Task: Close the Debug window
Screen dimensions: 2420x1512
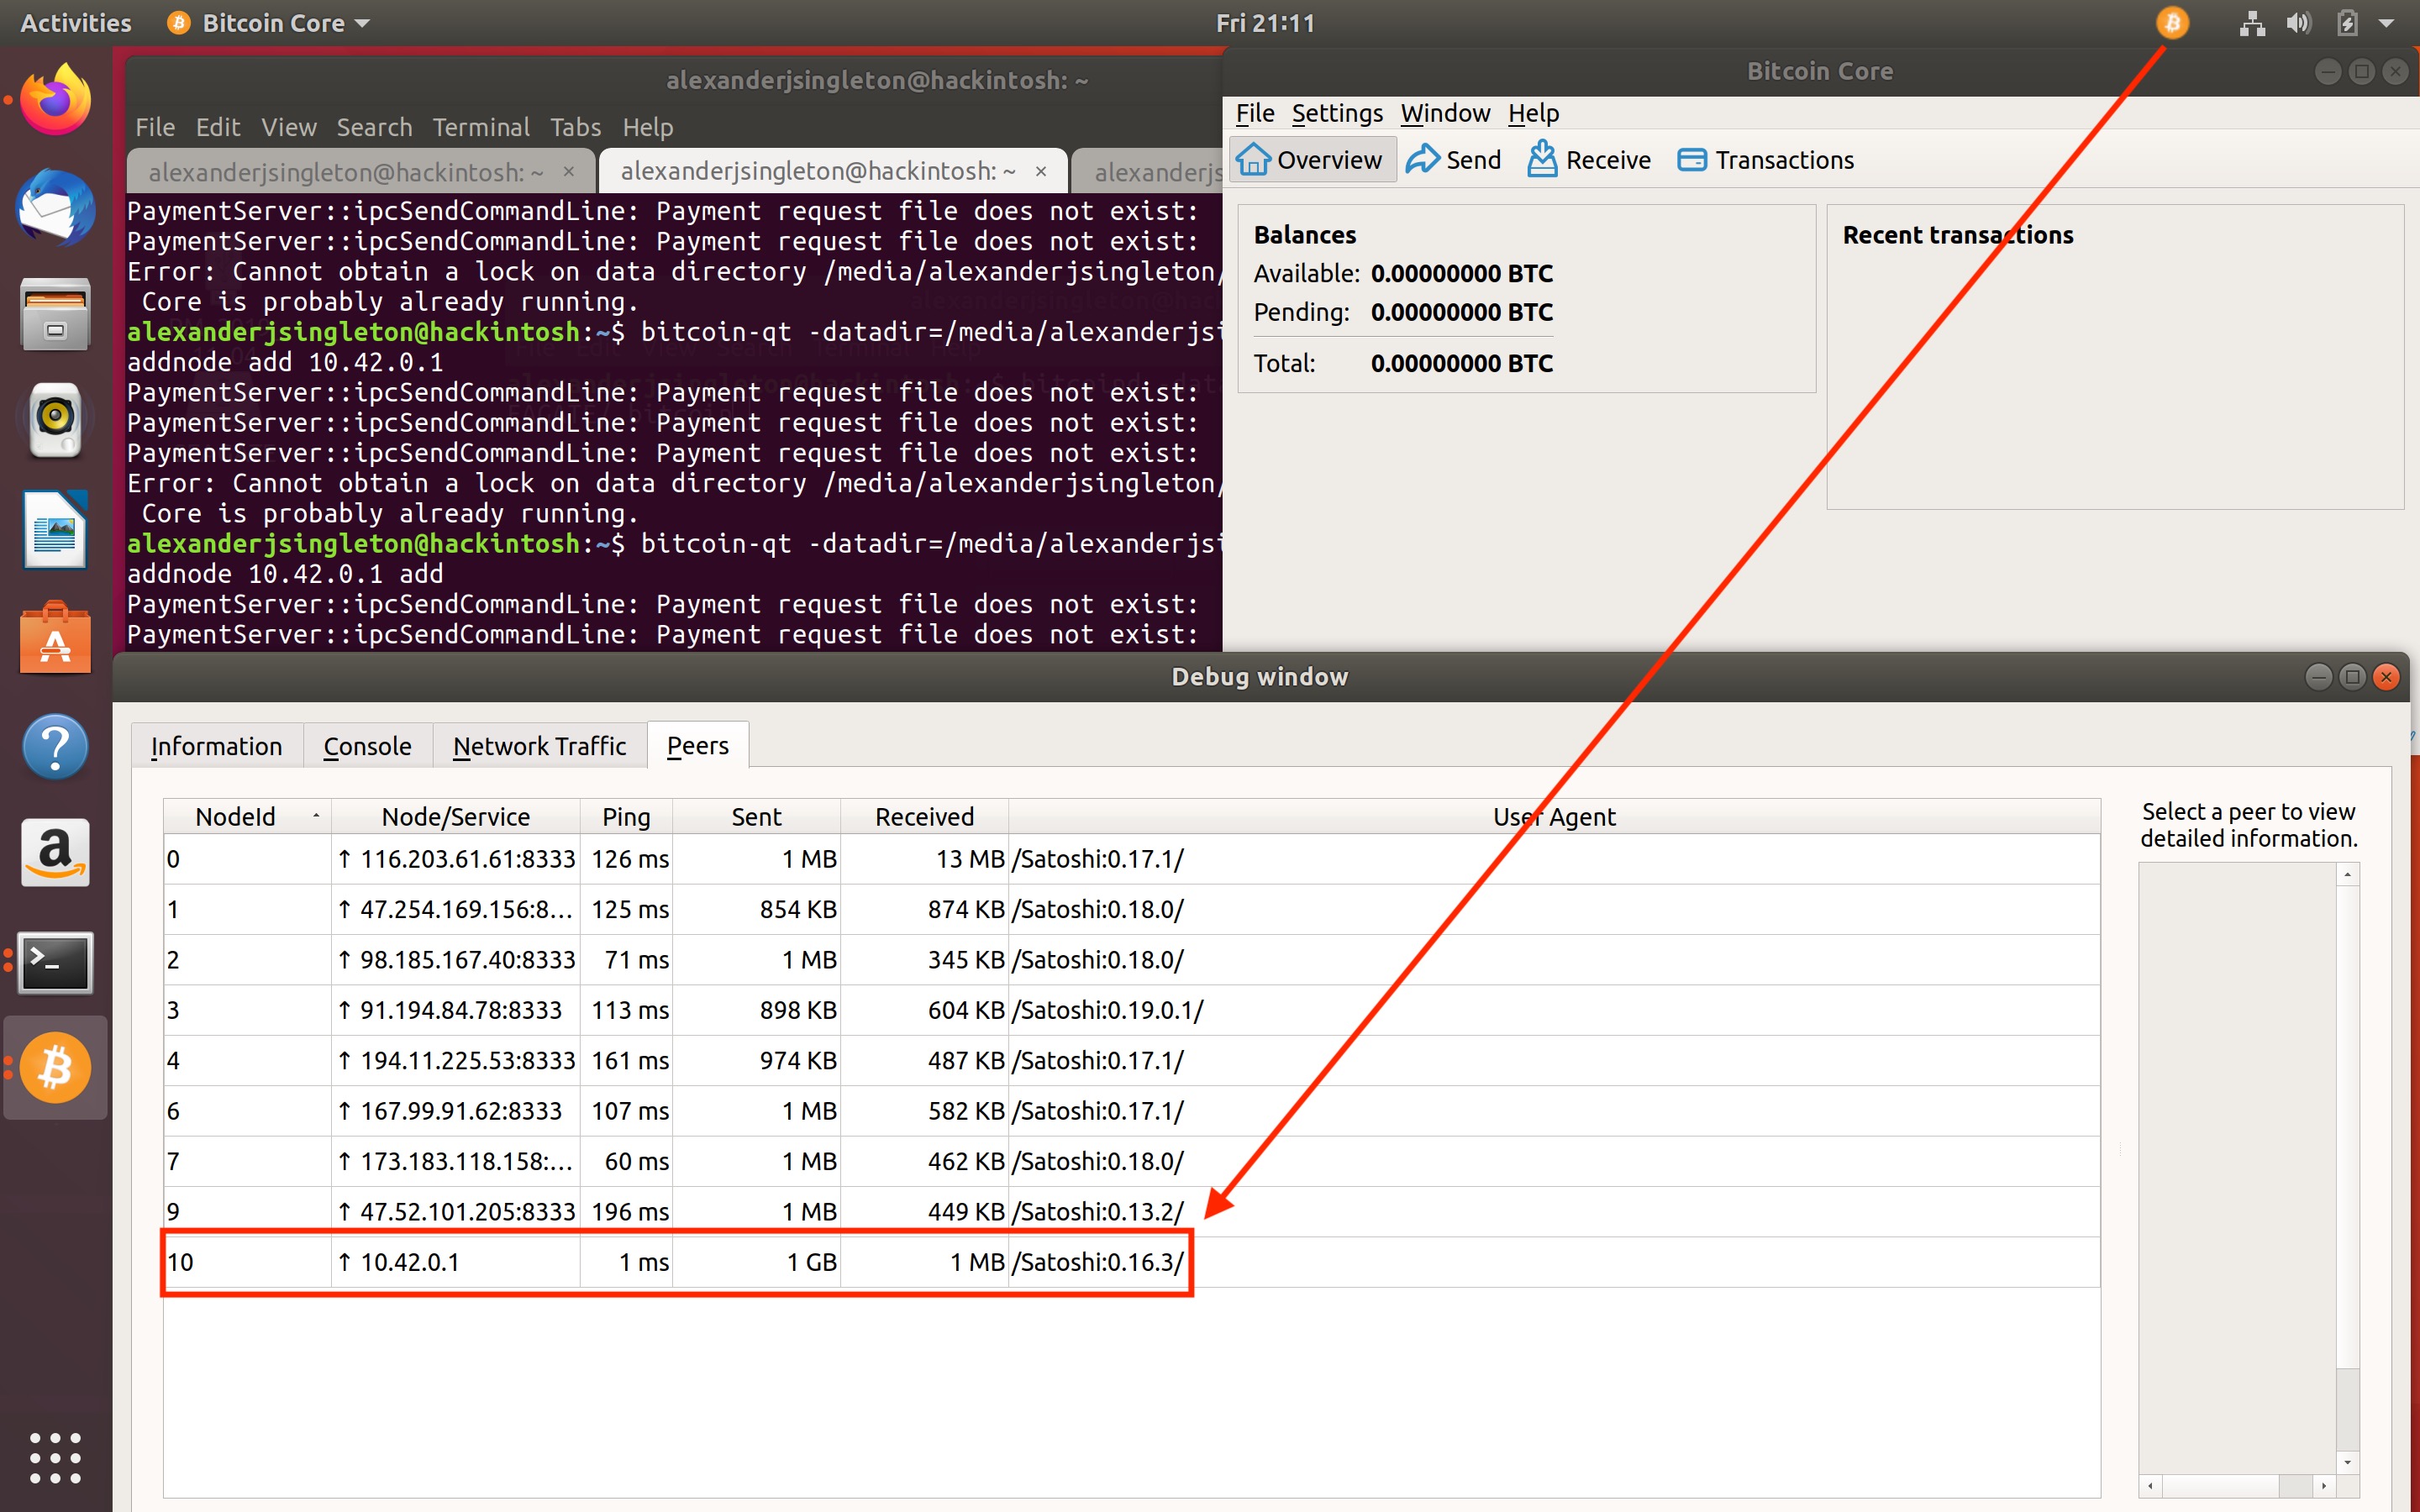Action: 2386,677
